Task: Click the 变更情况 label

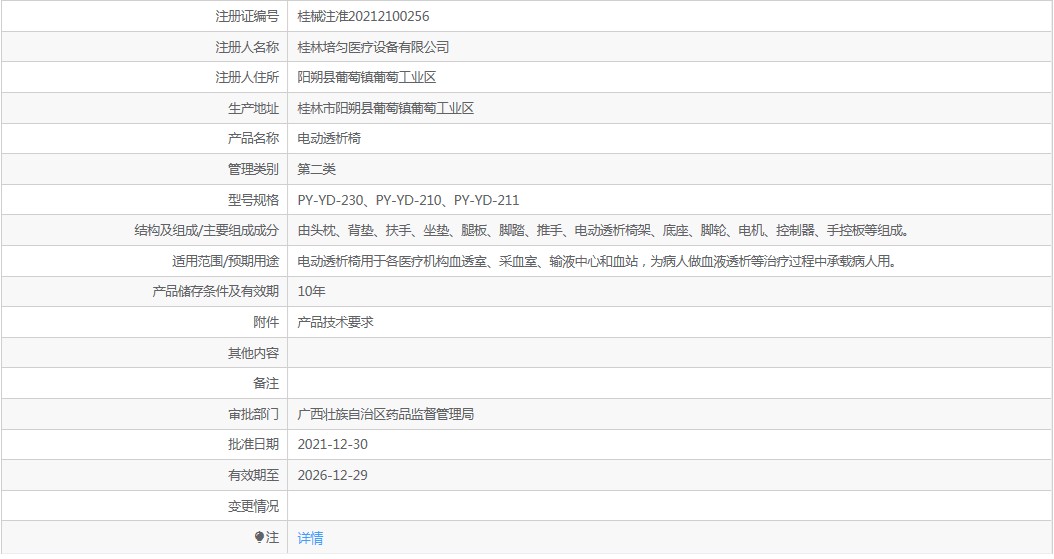Action: click(x=253, y=507)
